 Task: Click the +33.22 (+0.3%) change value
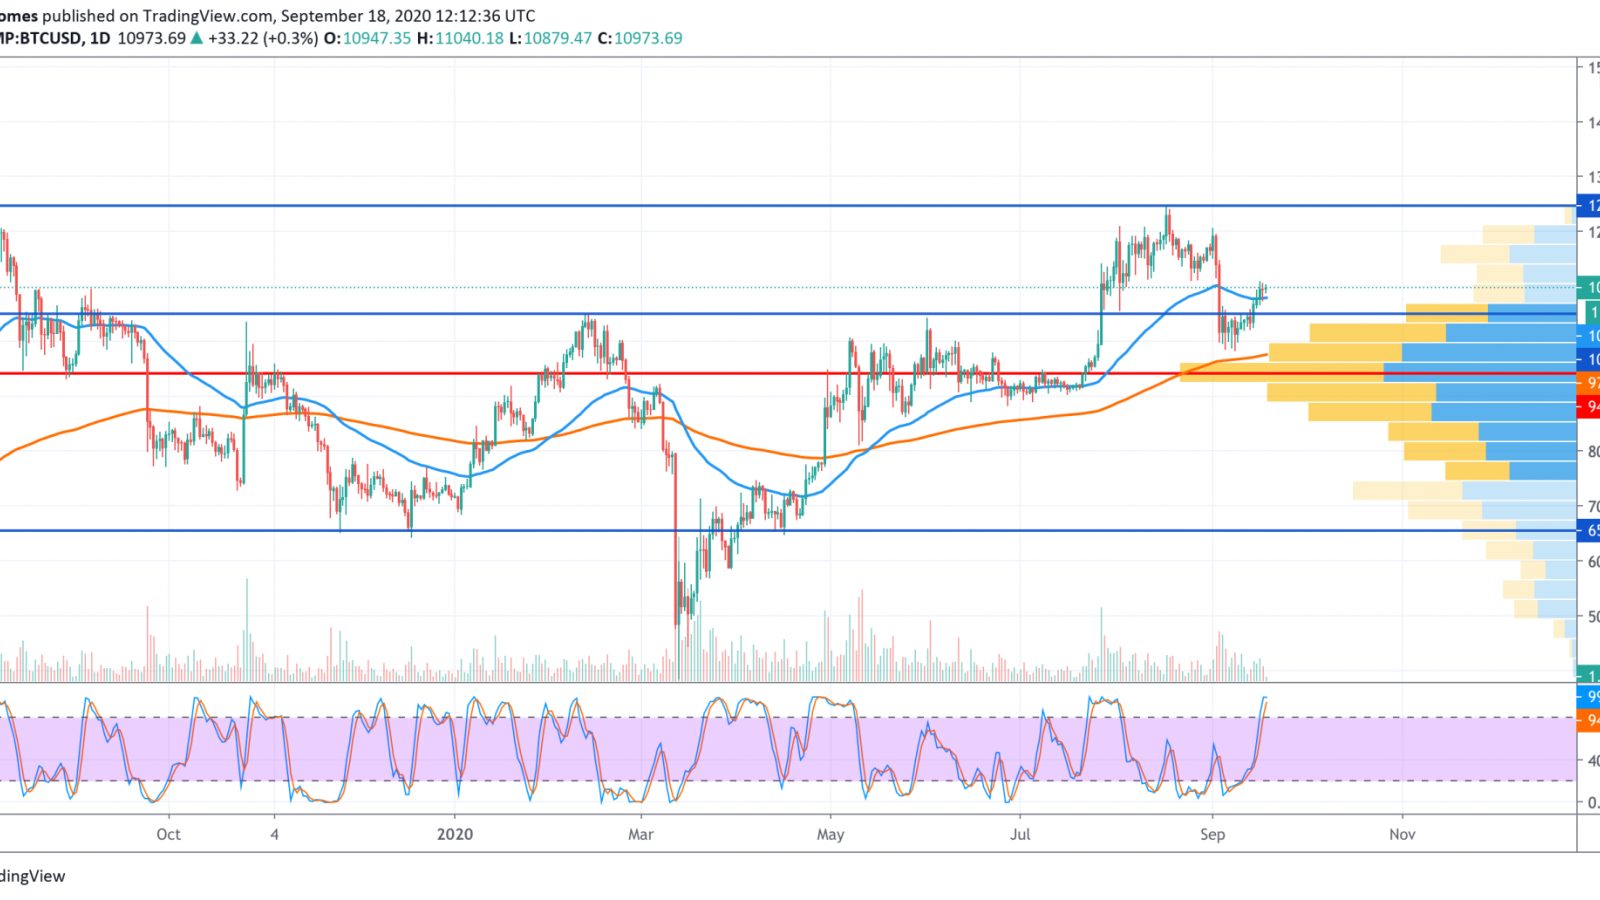pos(263,38)
